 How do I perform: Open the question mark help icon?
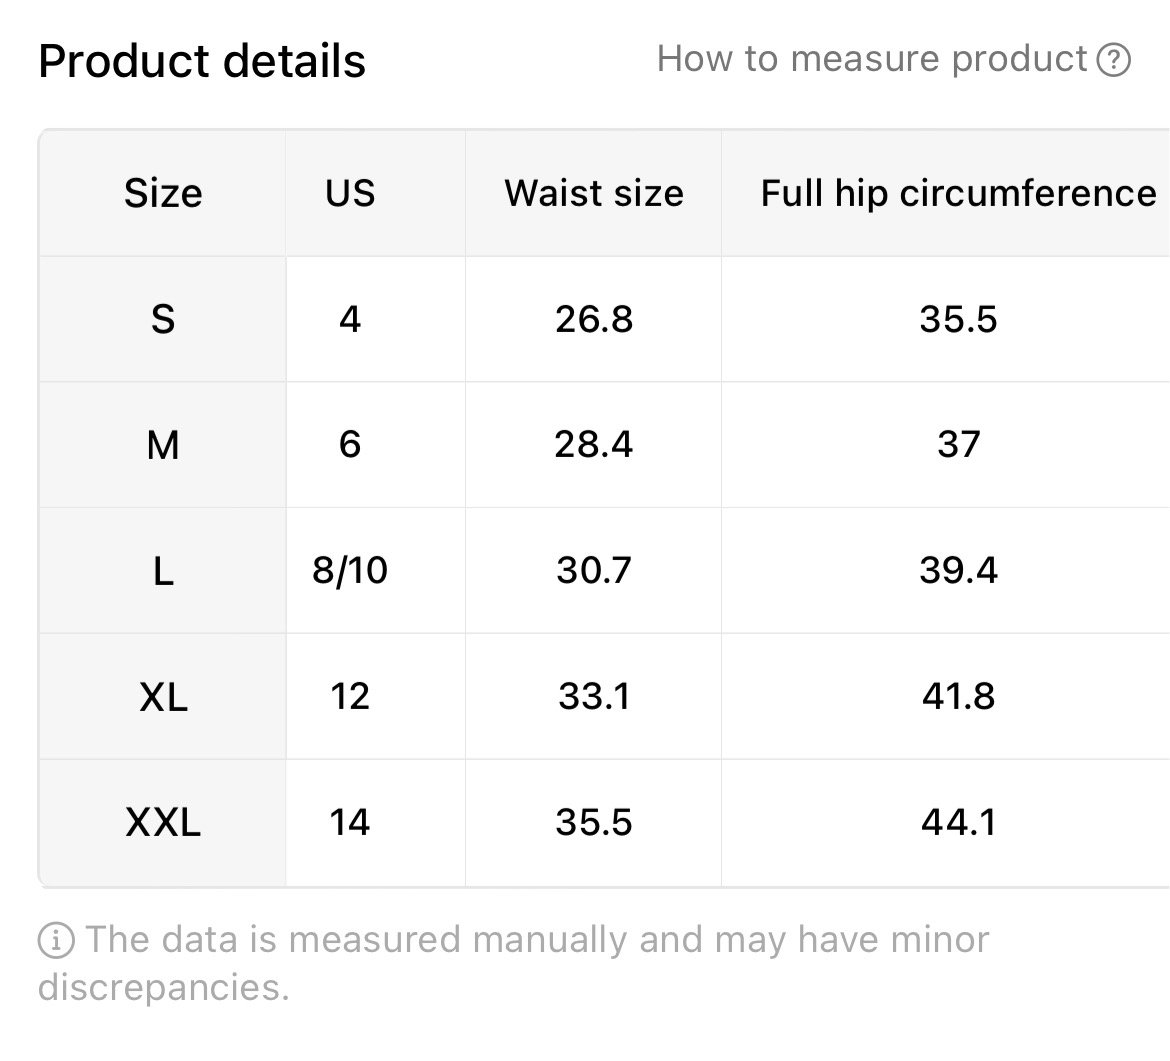[x=1113, y=60]
